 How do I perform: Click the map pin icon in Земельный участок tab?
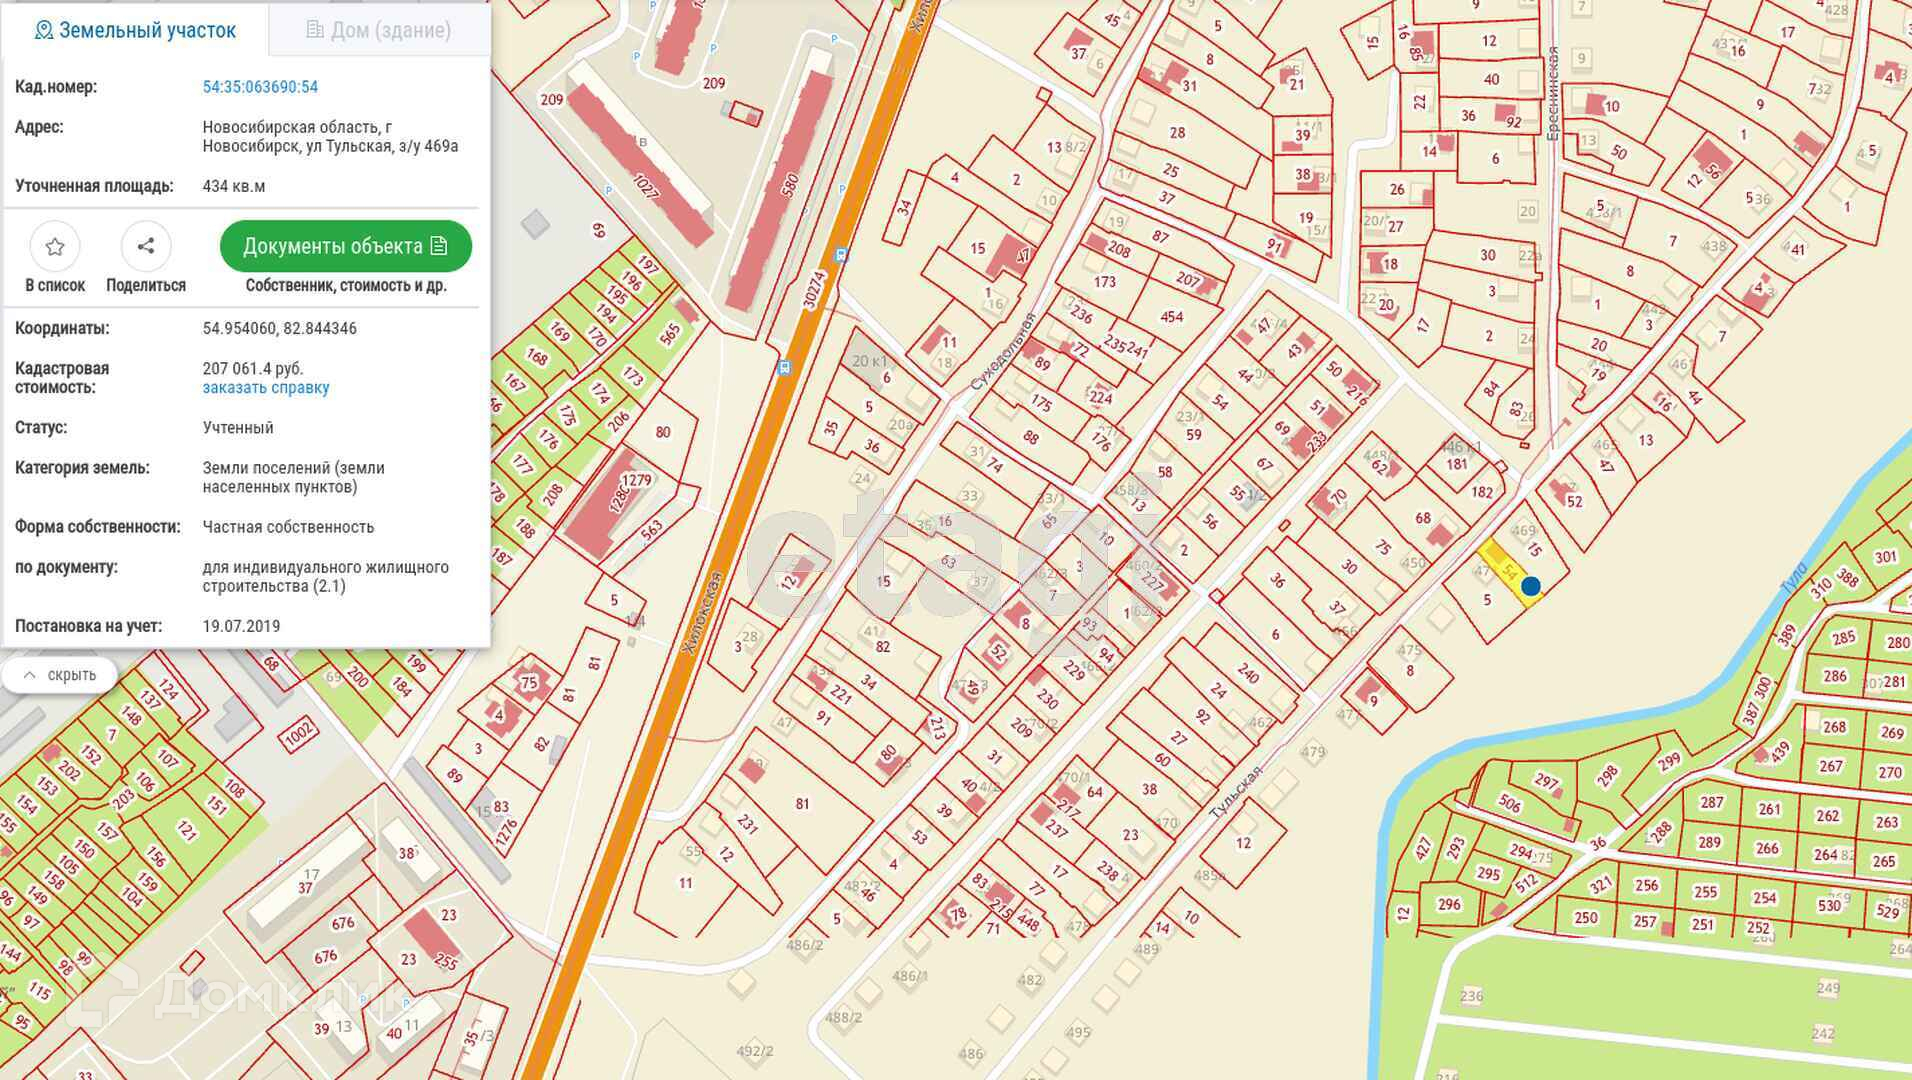pyautogui.click(x=43, y=30)
